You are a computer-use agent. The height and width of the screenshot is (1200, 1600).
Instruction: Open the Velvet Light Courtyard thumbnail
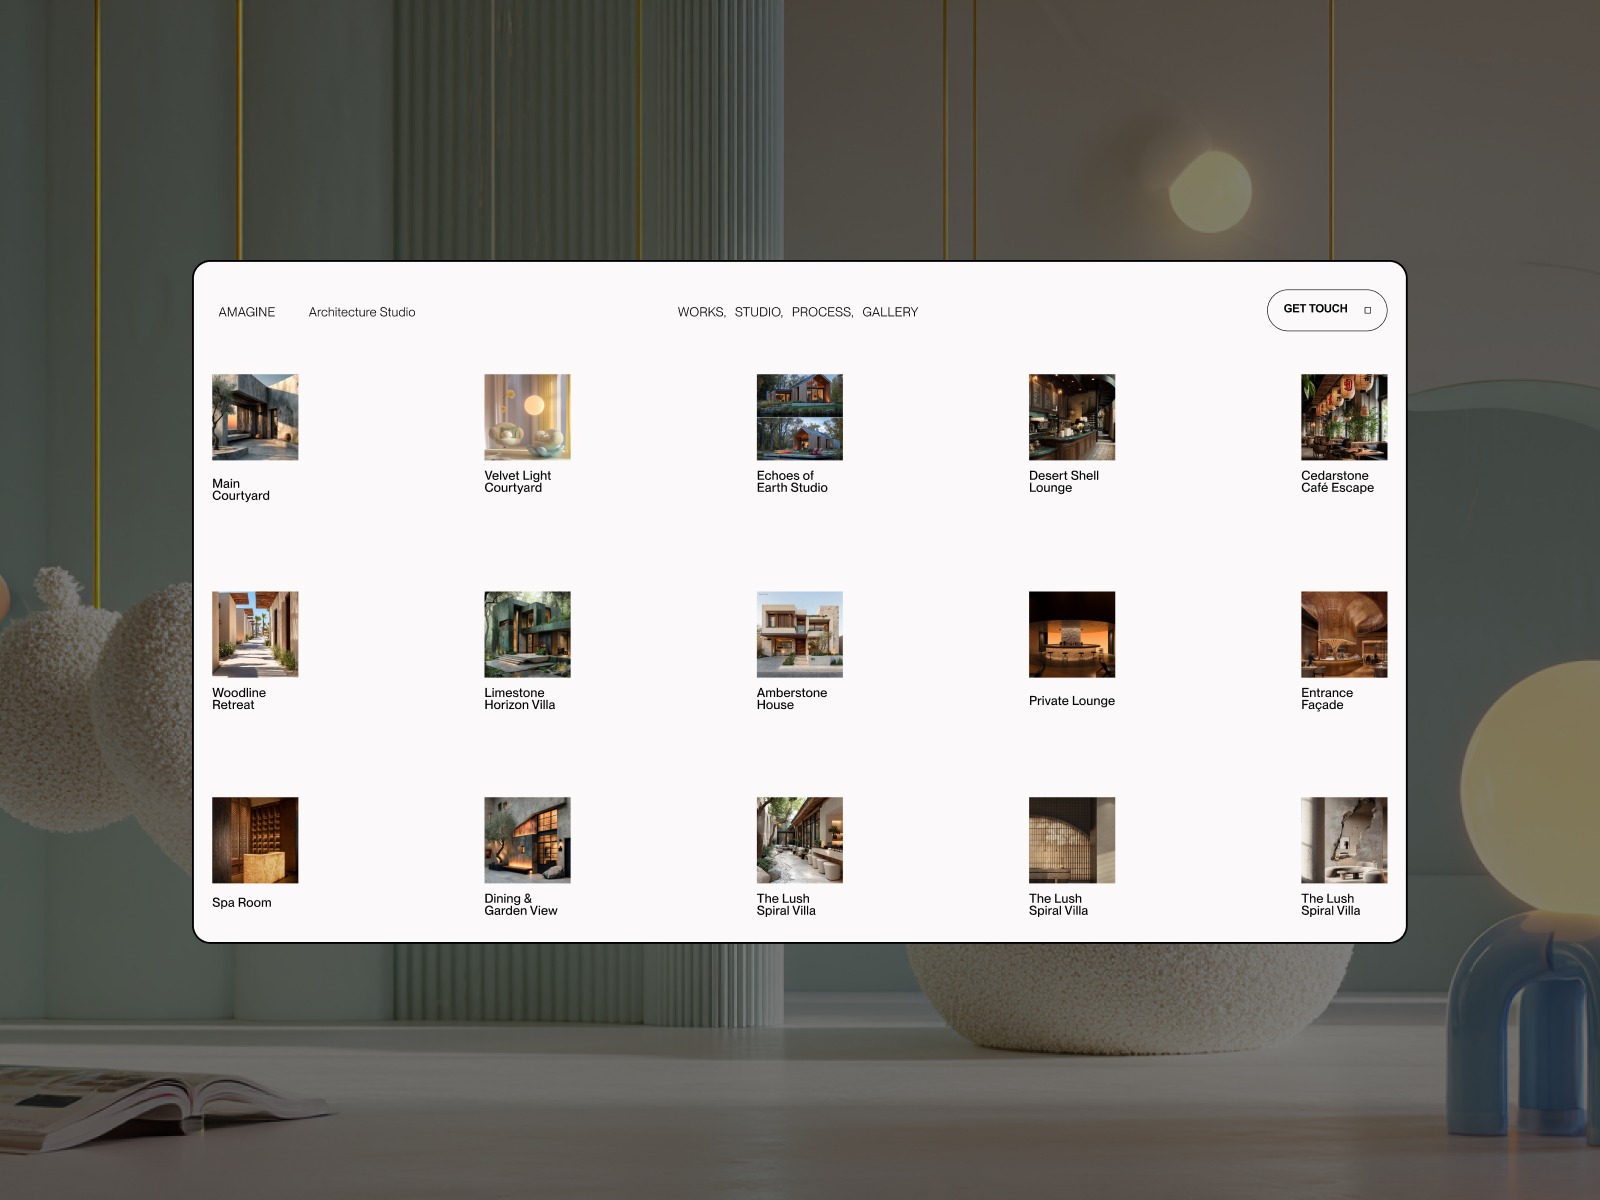[x=527, y=416]
